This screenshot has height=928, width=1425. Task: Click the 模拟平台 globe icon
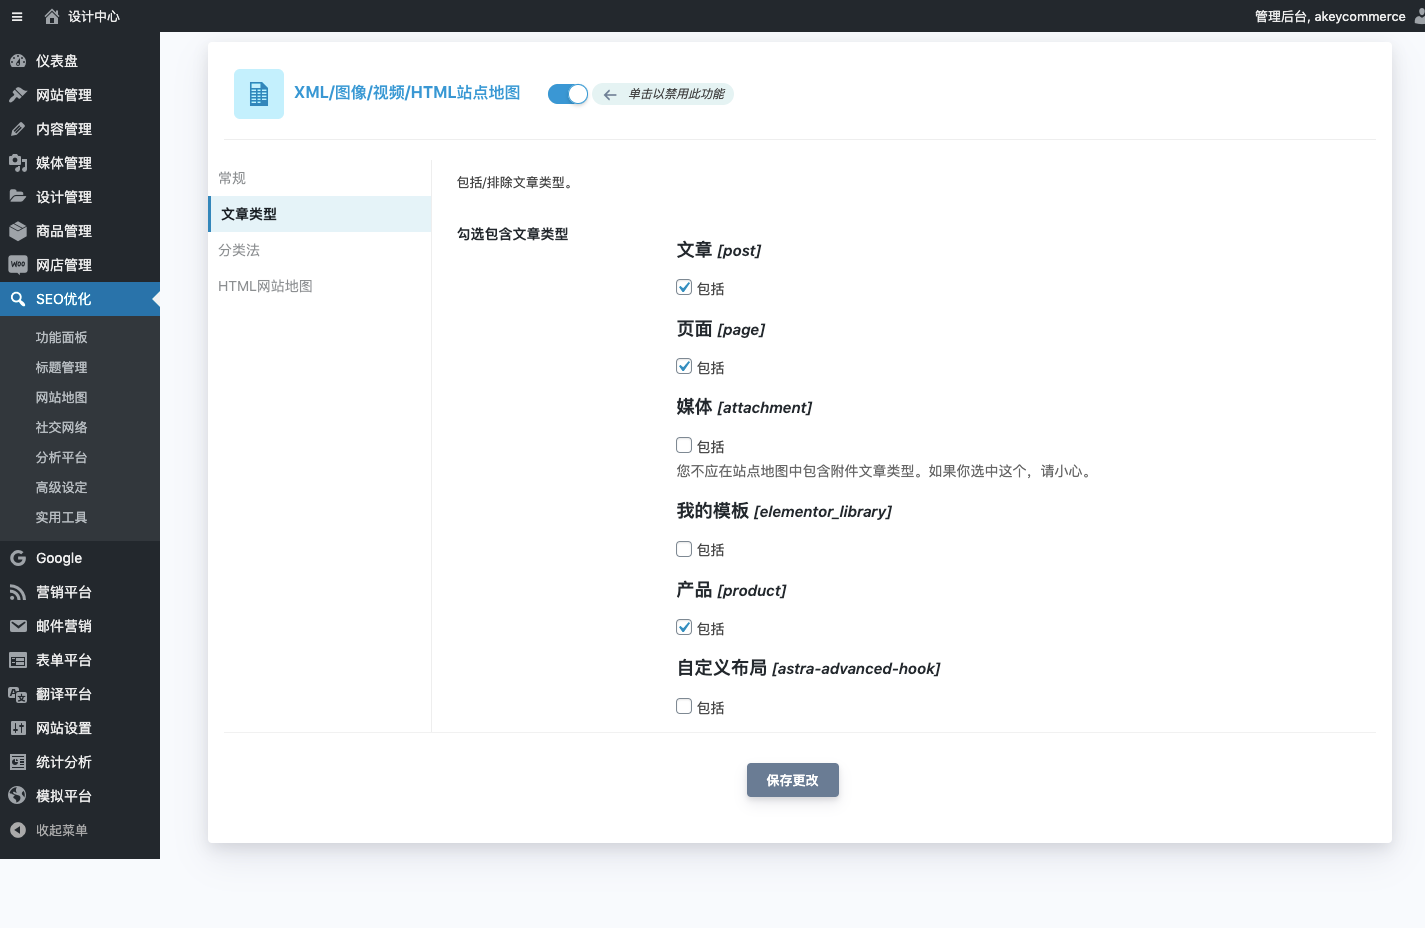coord(18,796)
